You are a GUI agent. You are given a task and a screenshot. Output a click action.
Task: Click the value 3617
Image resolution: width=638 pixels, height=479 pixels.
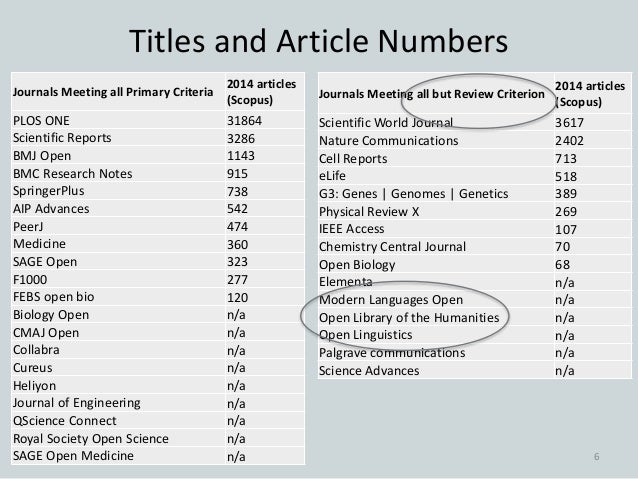[x=569, y=123]
